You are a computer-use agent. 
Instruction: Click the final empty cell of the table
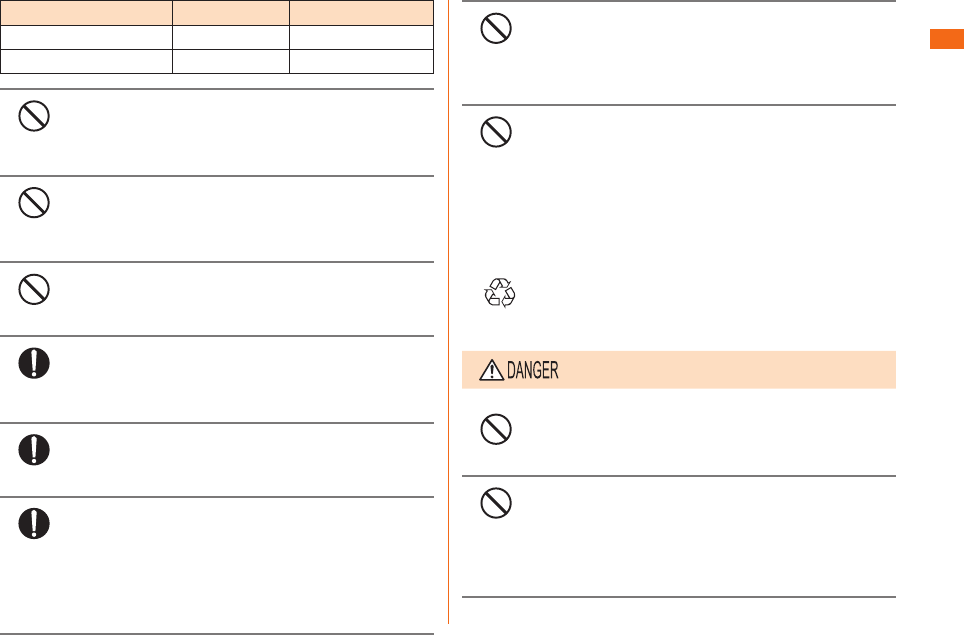point(362,61)
